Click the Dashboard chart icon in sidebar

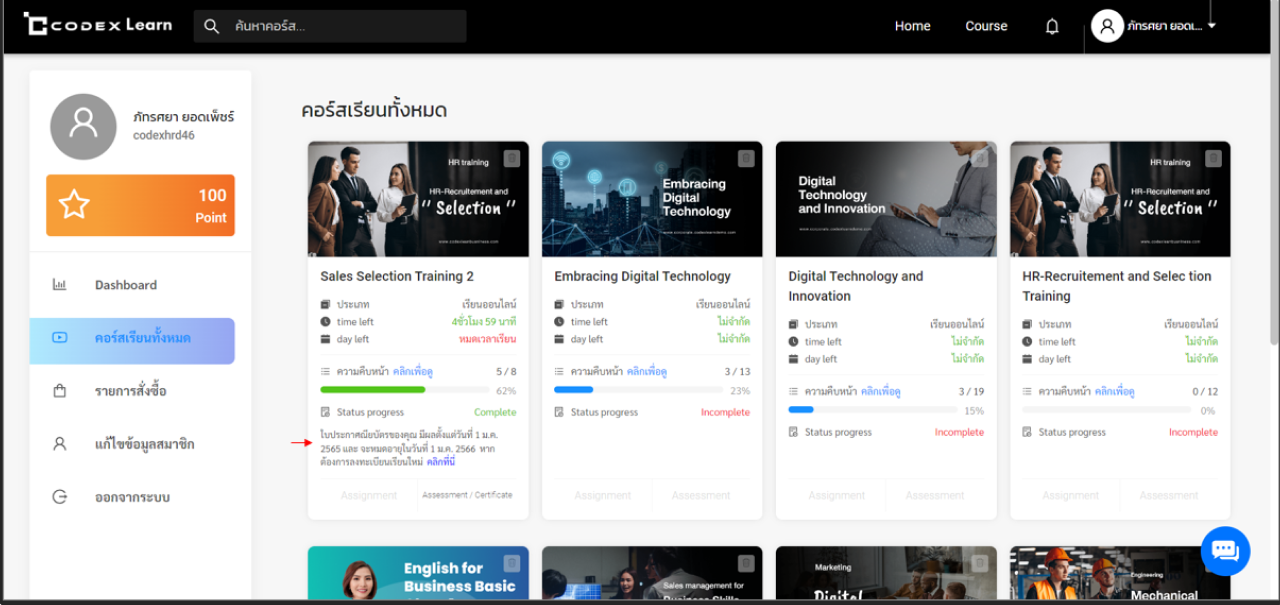[x=60, y=285]
